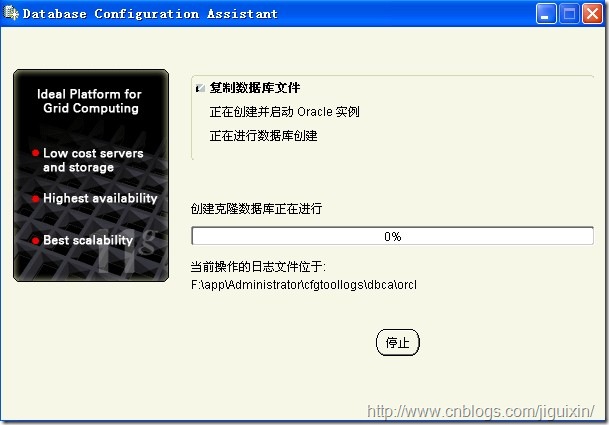Click the 11g logo in banner

click(126, 251)
